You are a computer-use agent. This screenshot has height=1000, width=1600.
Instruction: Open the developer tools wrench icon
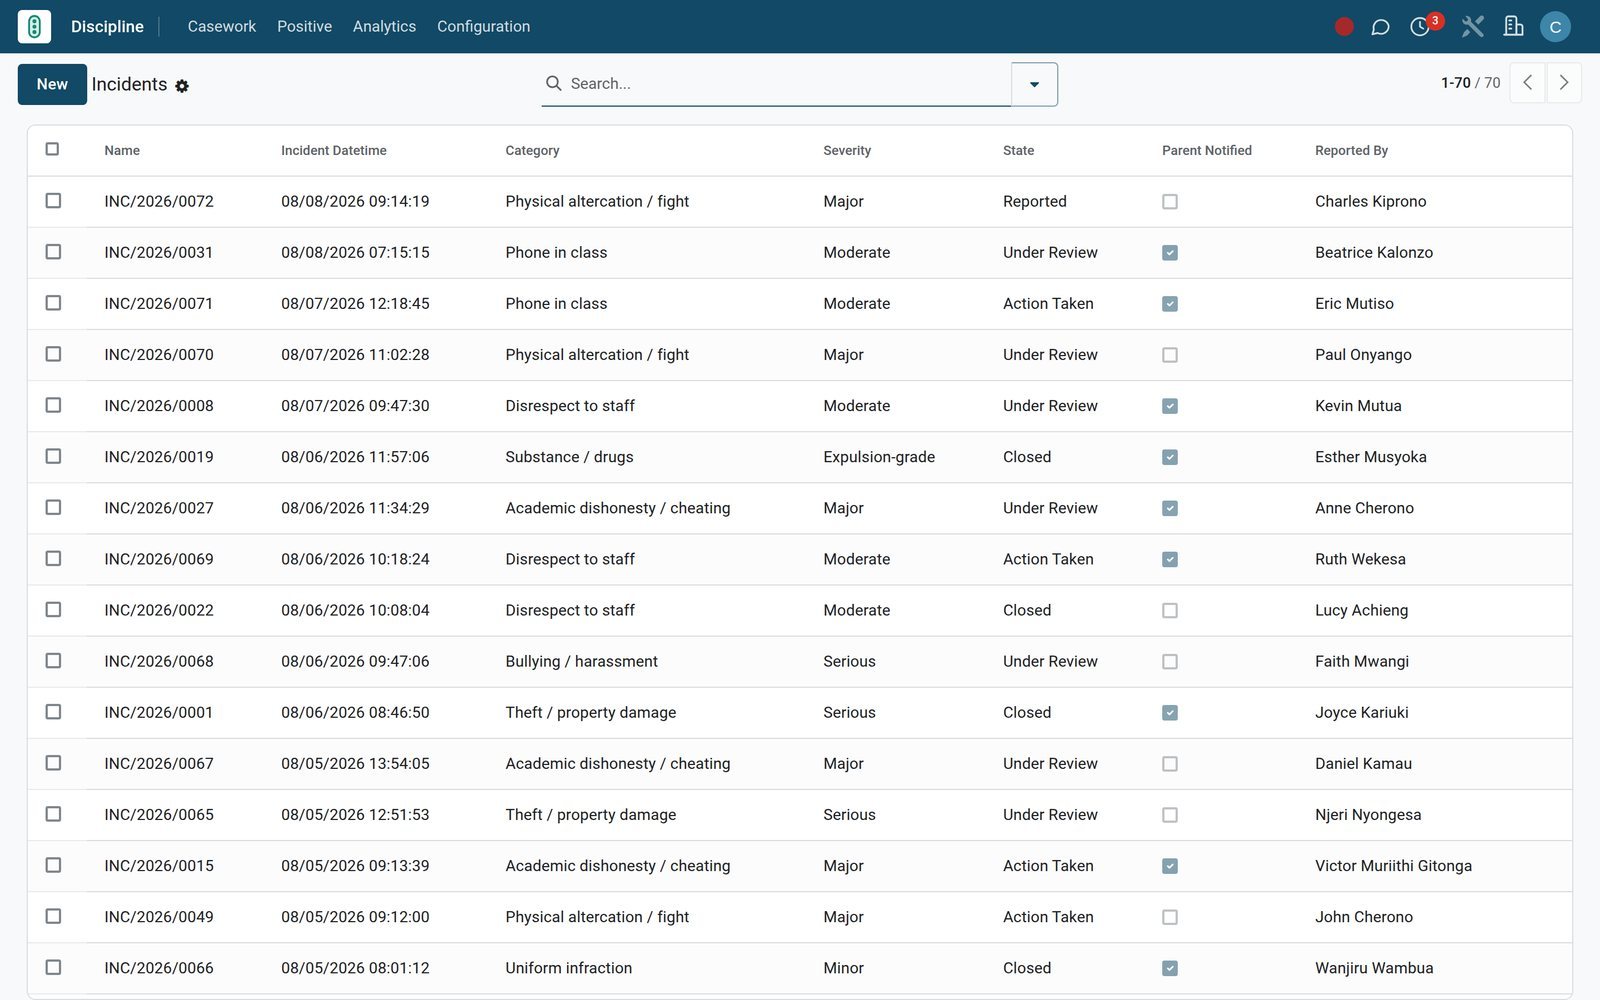1472,27
